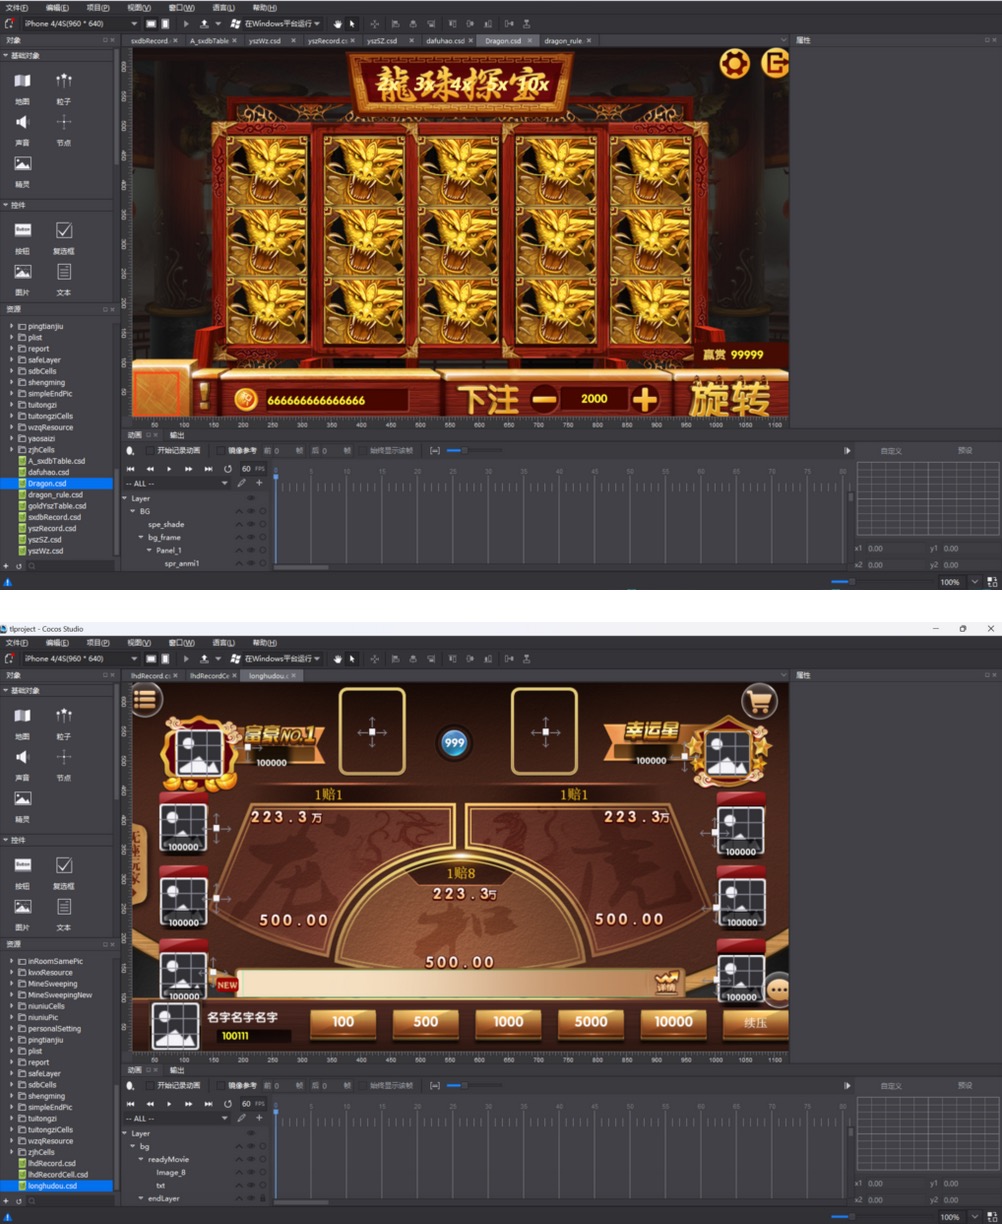
Task: Toggle eye visibility for spe_shade layer
Action: pyautogui.click(x=251, y=524)
